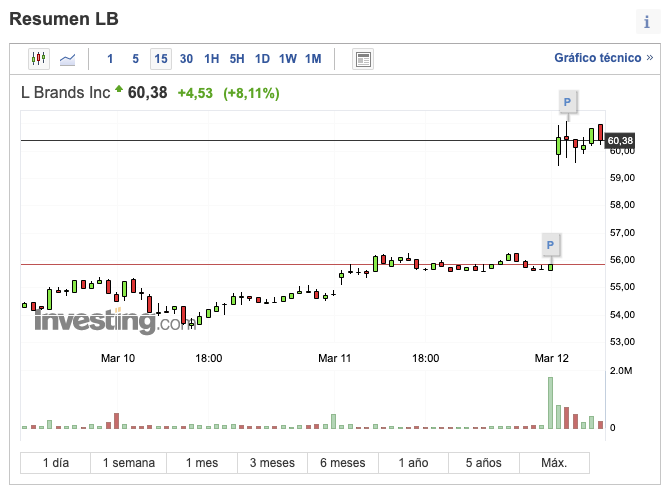Click the 57,00 price axis label
This screenshot has height=502, width=669.
[x=622, y=233]
